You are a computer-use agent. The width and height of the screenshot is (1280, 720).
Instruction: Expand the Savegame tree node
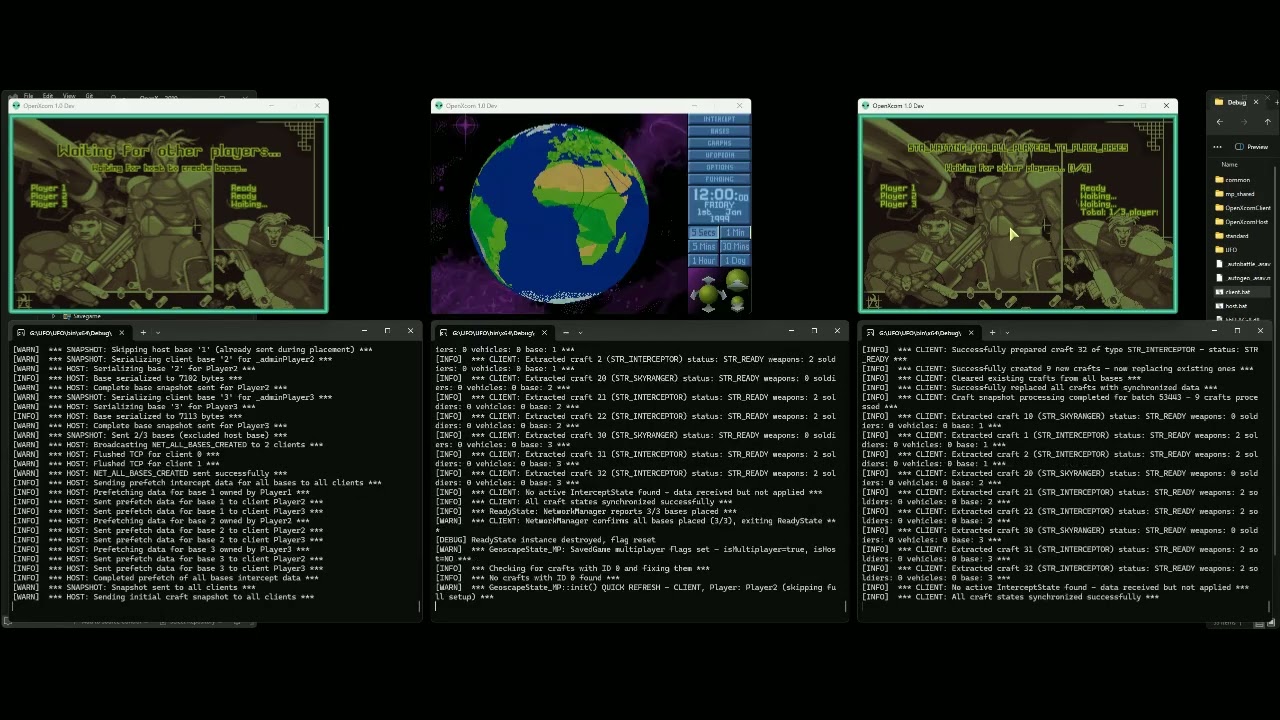[53, 316]
